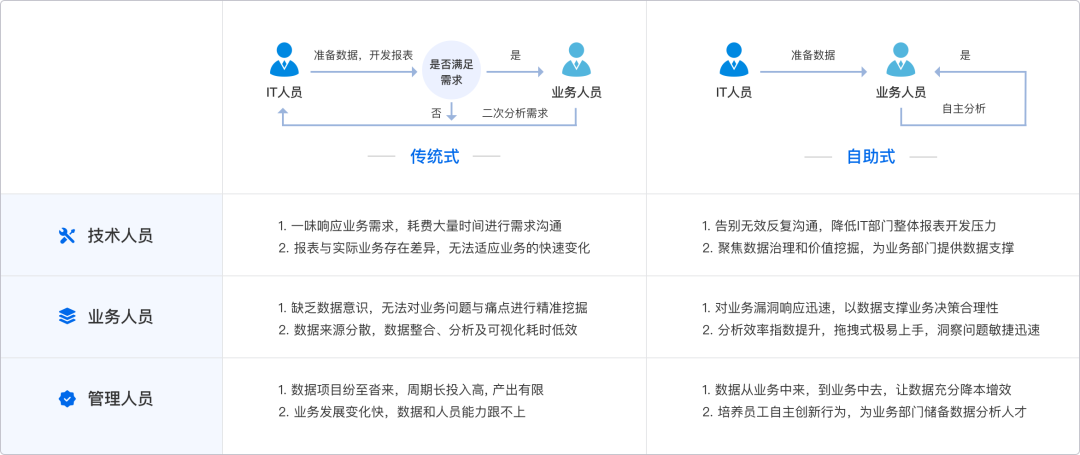Click text 数据从业务中来，到业务中去，让数据充分降本增效
This screenshot has width=1080, height=455.
click(863, 390)
